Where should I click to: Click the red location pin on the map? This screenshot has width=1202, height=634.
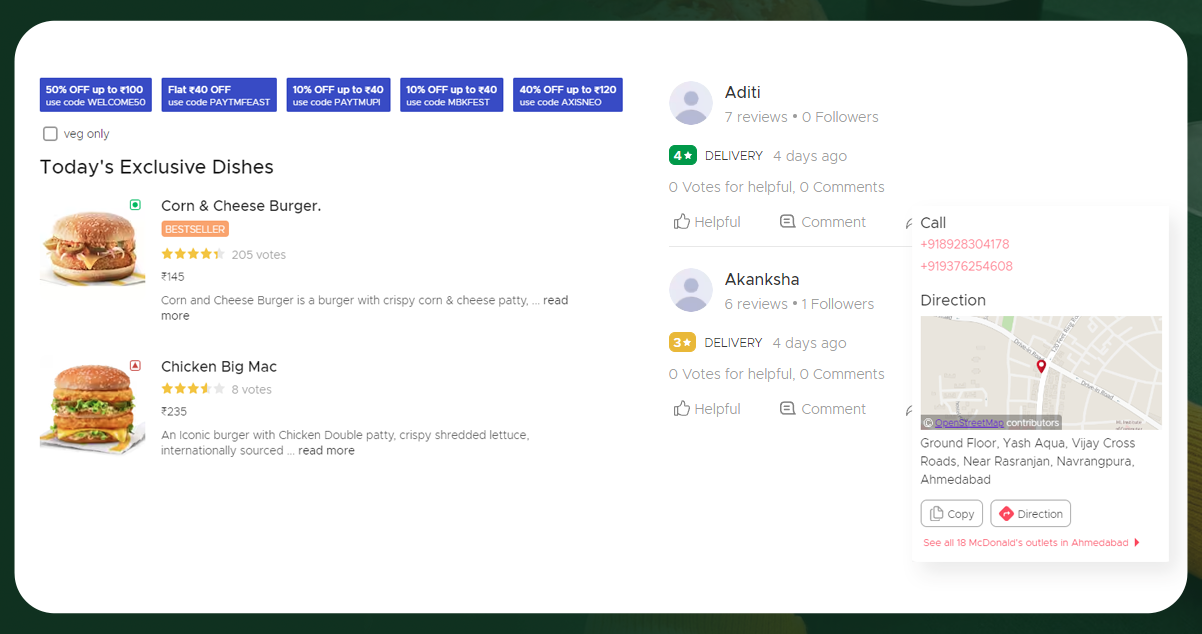1040,367
